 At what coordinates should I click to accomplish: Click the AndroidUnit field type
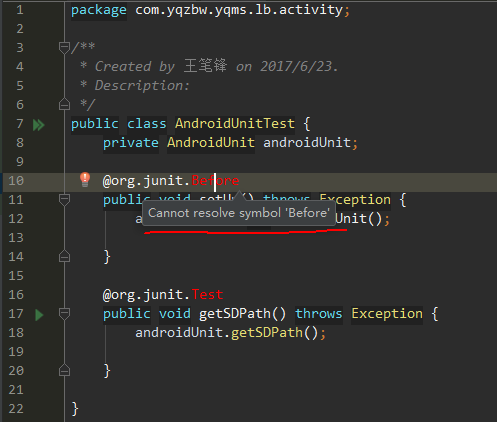click(x=211, y=143)
